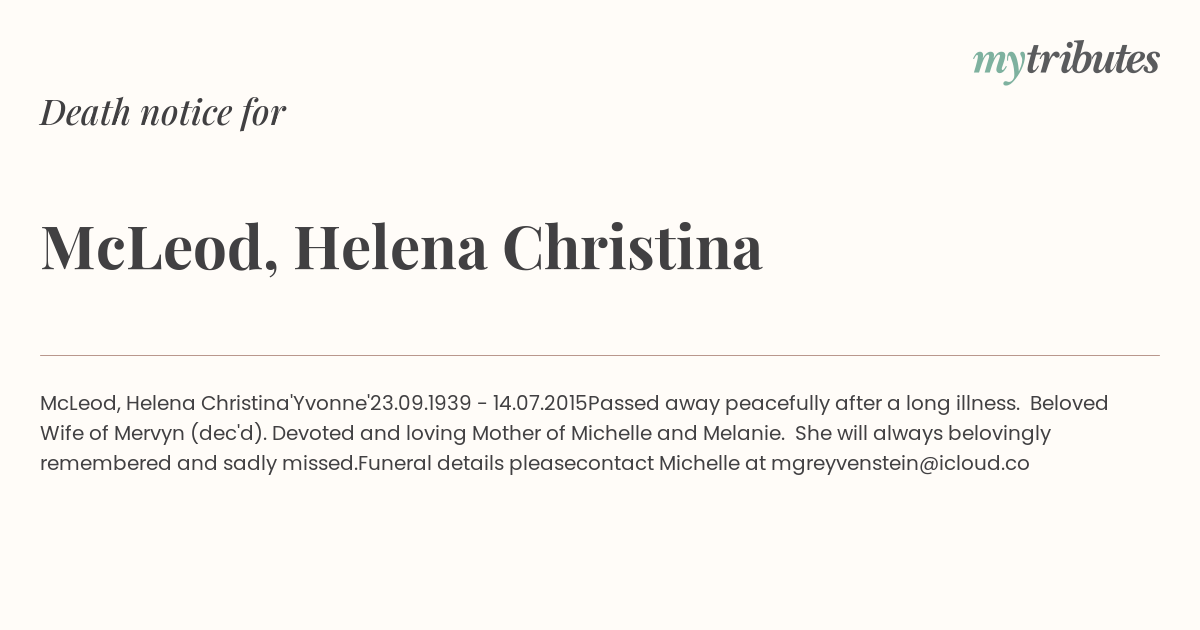Click the mytributes logo

1066,62
